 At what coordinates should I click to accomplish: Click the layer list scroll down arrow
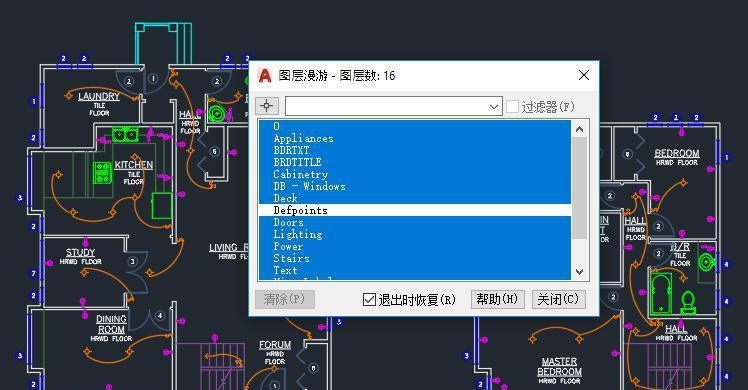[x=580, y=272]
